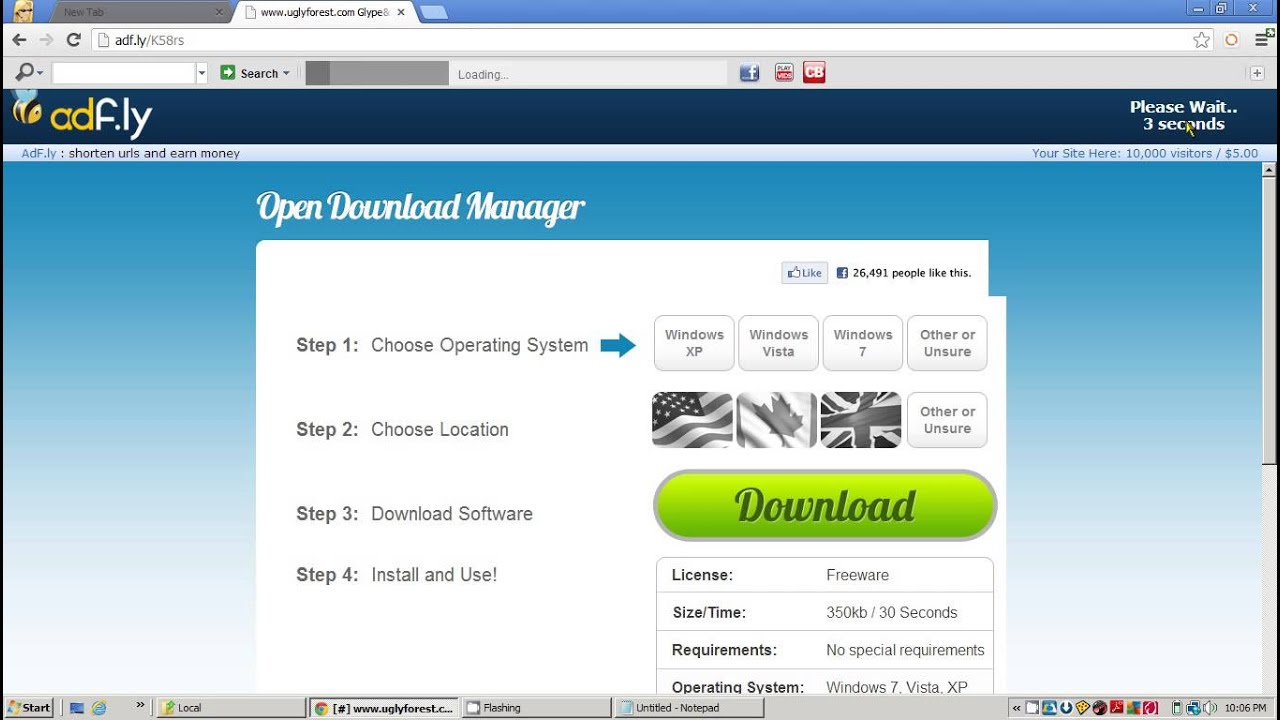The height and width of the screenshot is (720, 1280).
Task: Click the adf.ly bee logo
Action: click(x=82, y=115)
